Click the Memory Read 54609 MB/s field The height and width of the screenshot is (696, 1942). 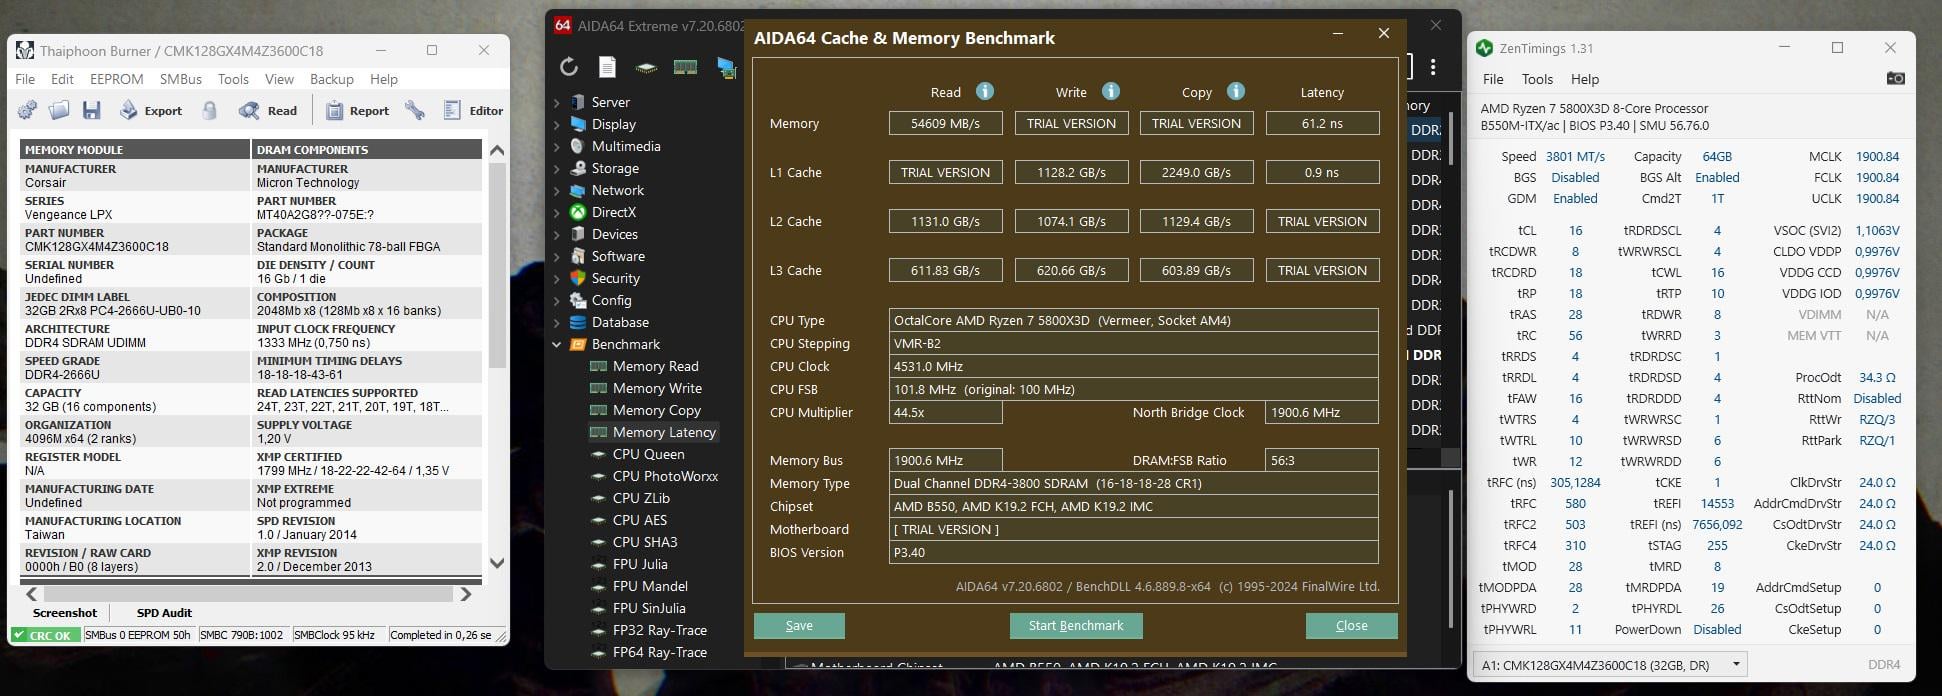(945, 123)
